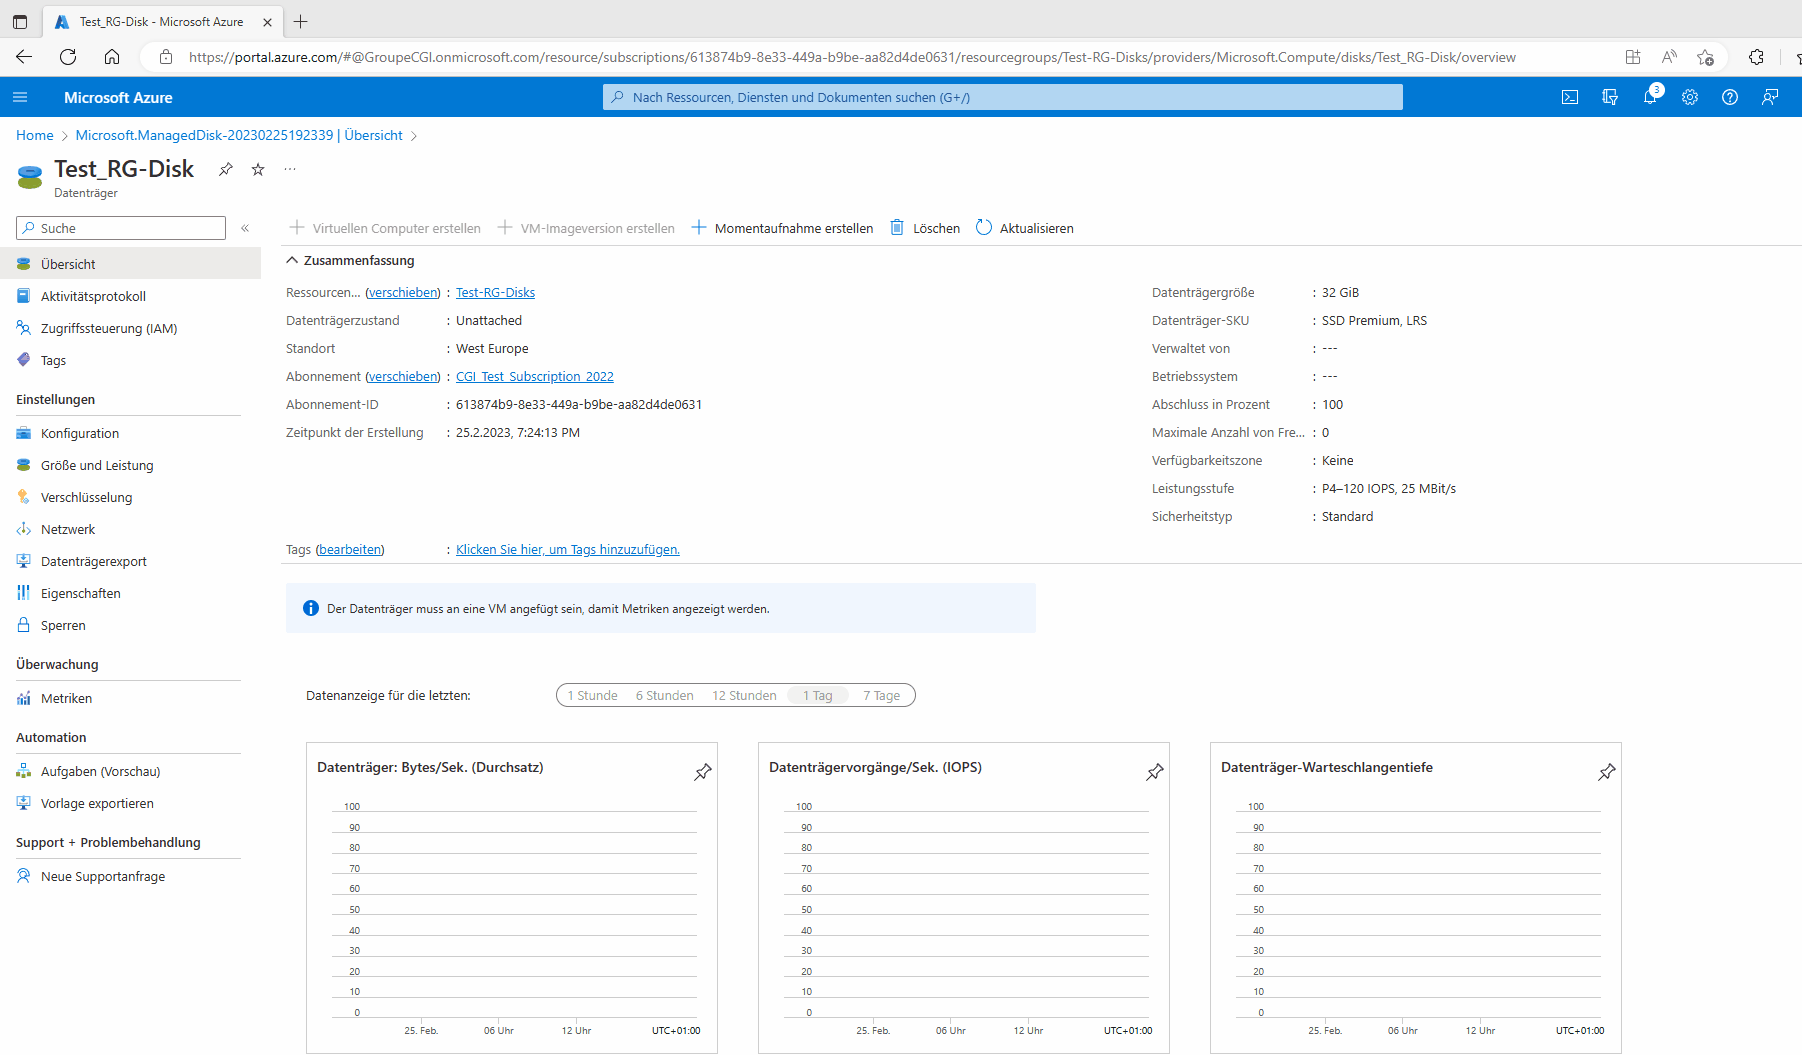This screenshot has height=1055, width=1802.
Task: Pin Test_RG-Disk to the dashboard
Action: [226, 169]
